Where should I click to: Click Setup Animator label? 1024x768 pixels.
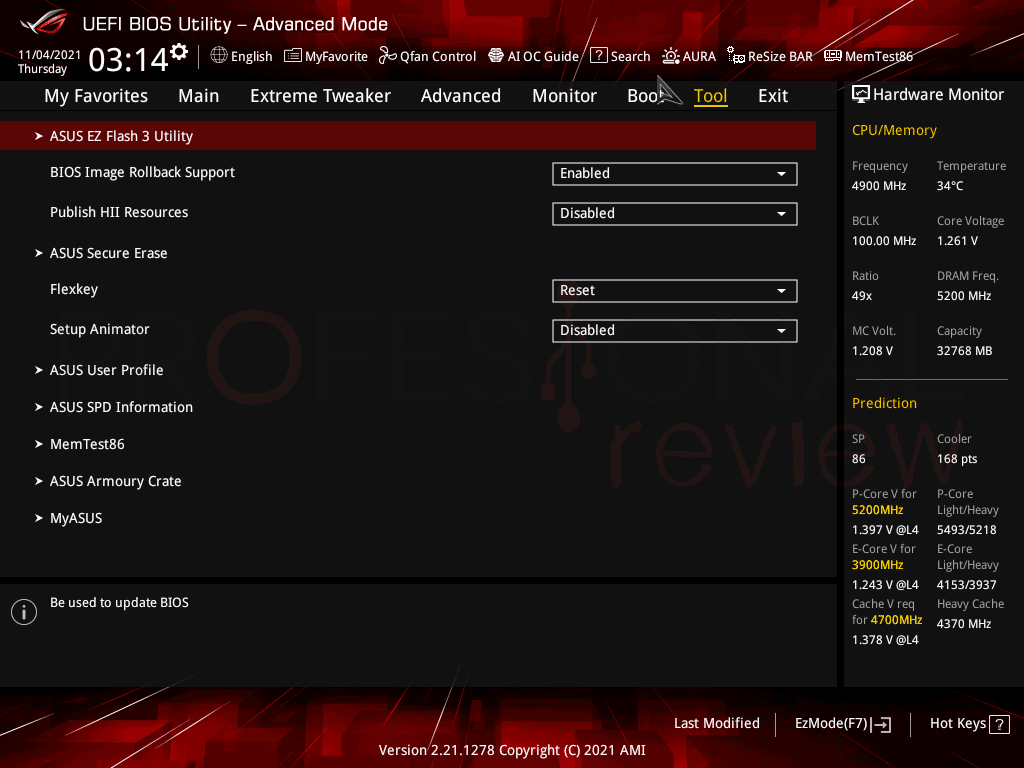pos(99,329)
